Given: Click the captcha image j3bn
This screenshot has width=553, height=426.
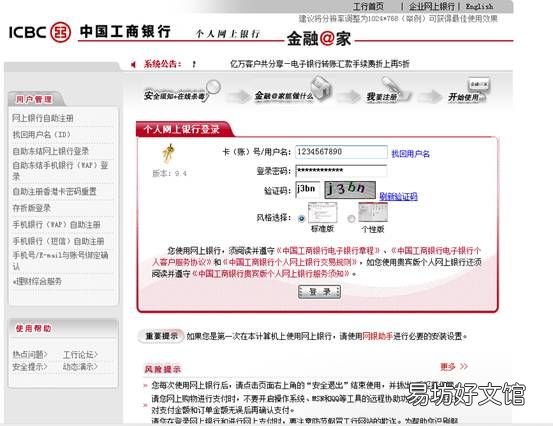Looking at the screenshot, I should 350,189.
